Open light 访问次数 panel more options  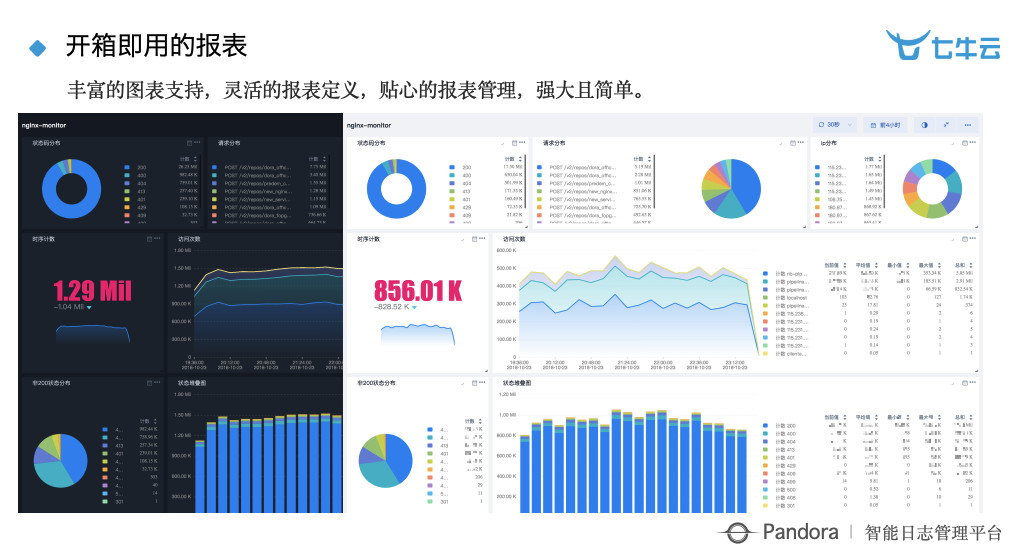(973, 239)
